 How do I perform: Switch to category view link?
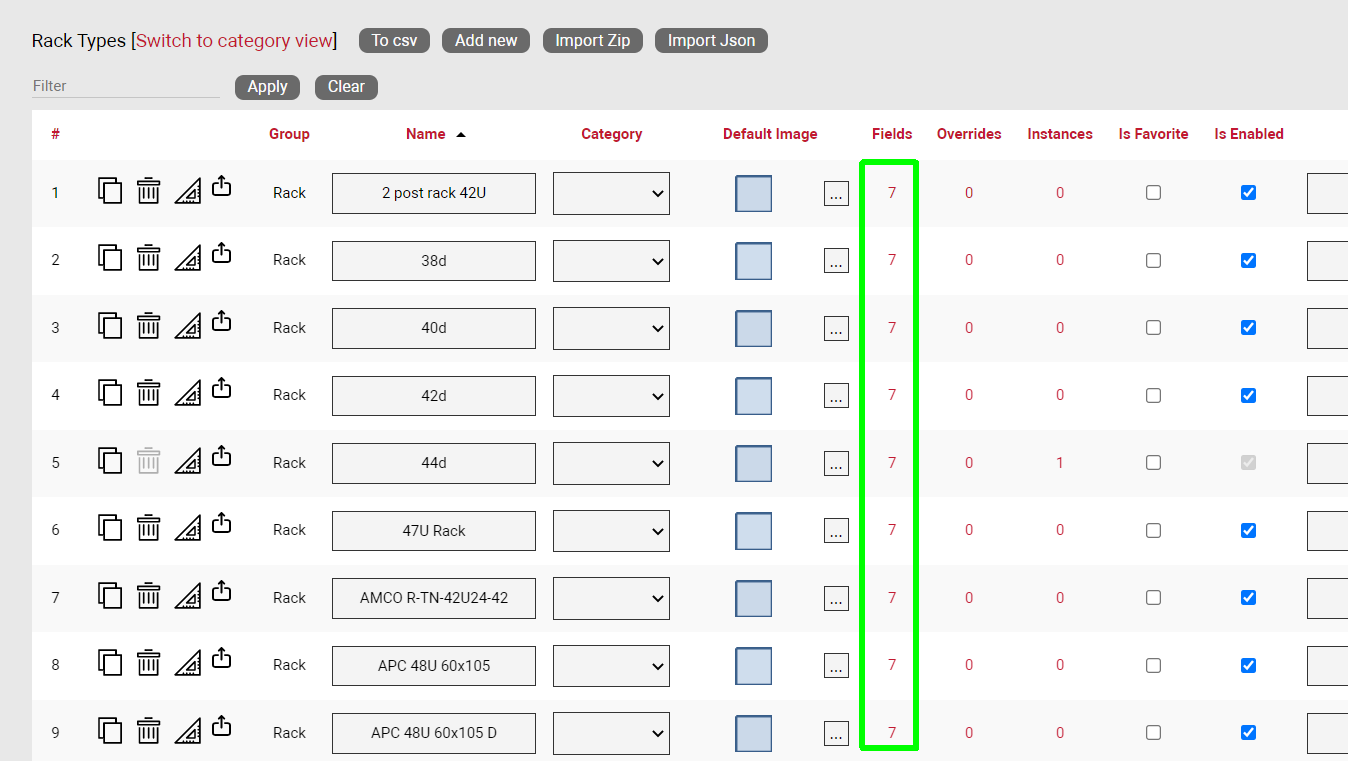coord(234,41)
